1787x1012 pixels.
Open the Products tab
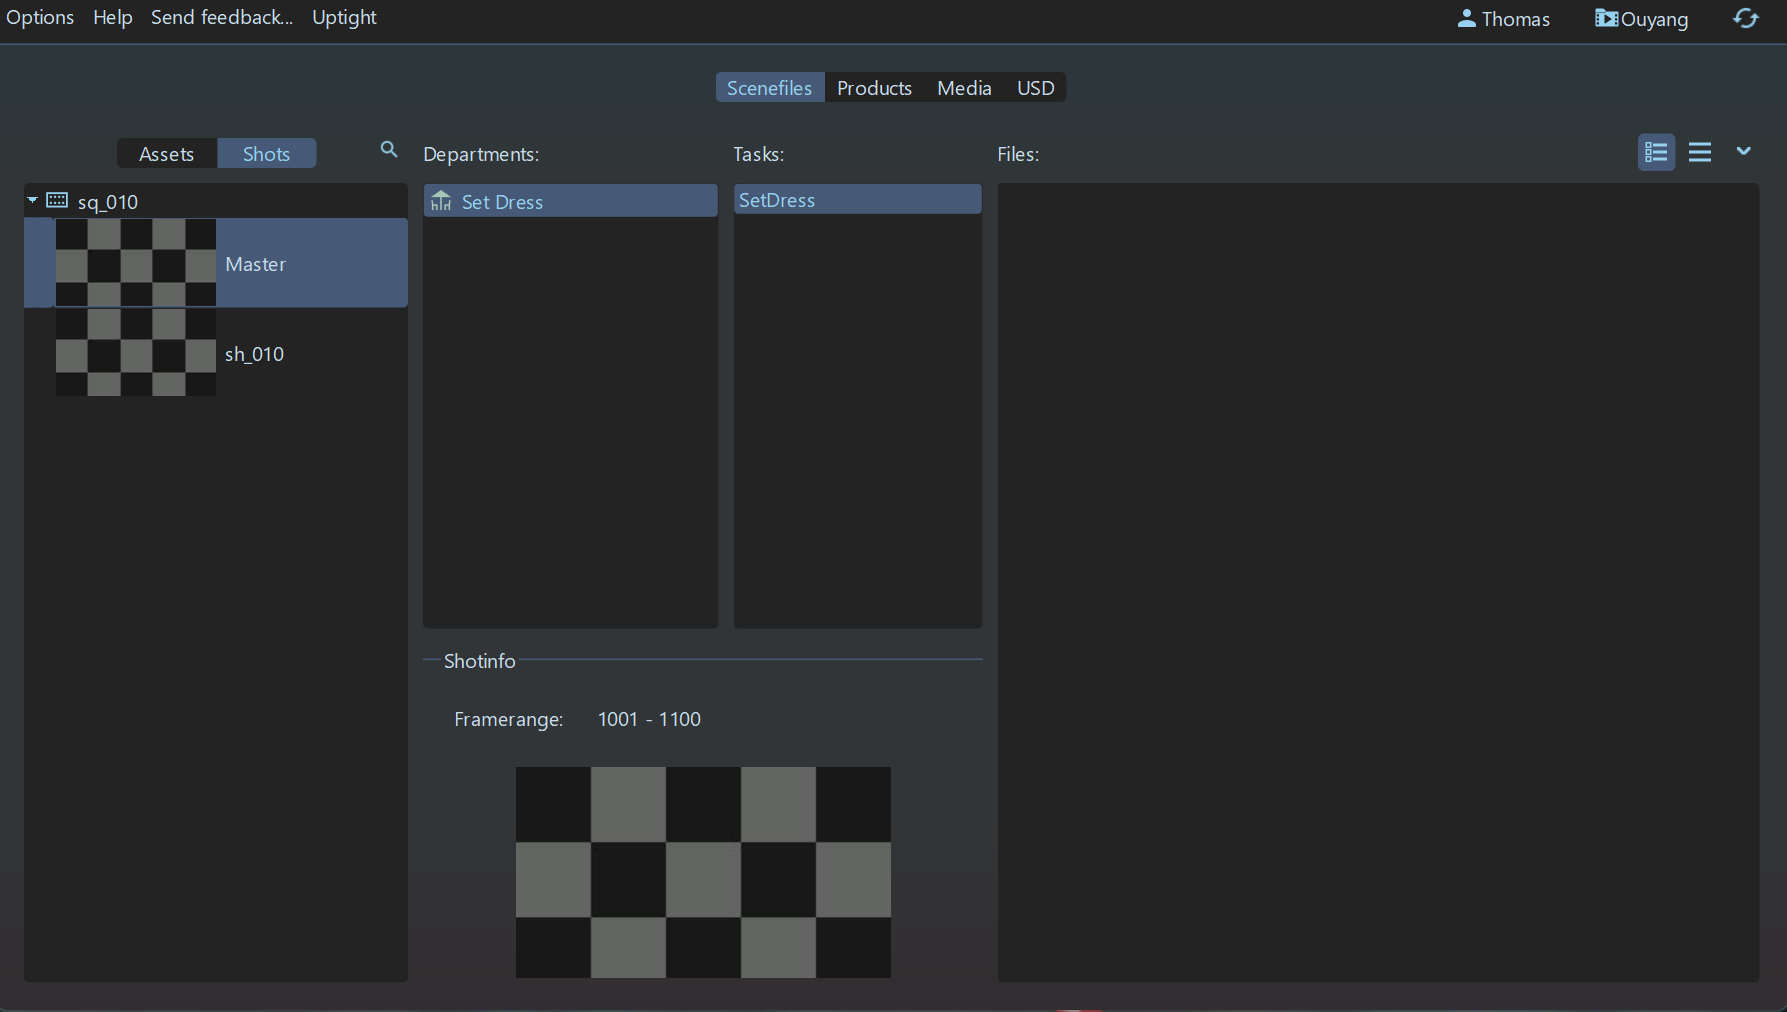(x=873, y=88)
